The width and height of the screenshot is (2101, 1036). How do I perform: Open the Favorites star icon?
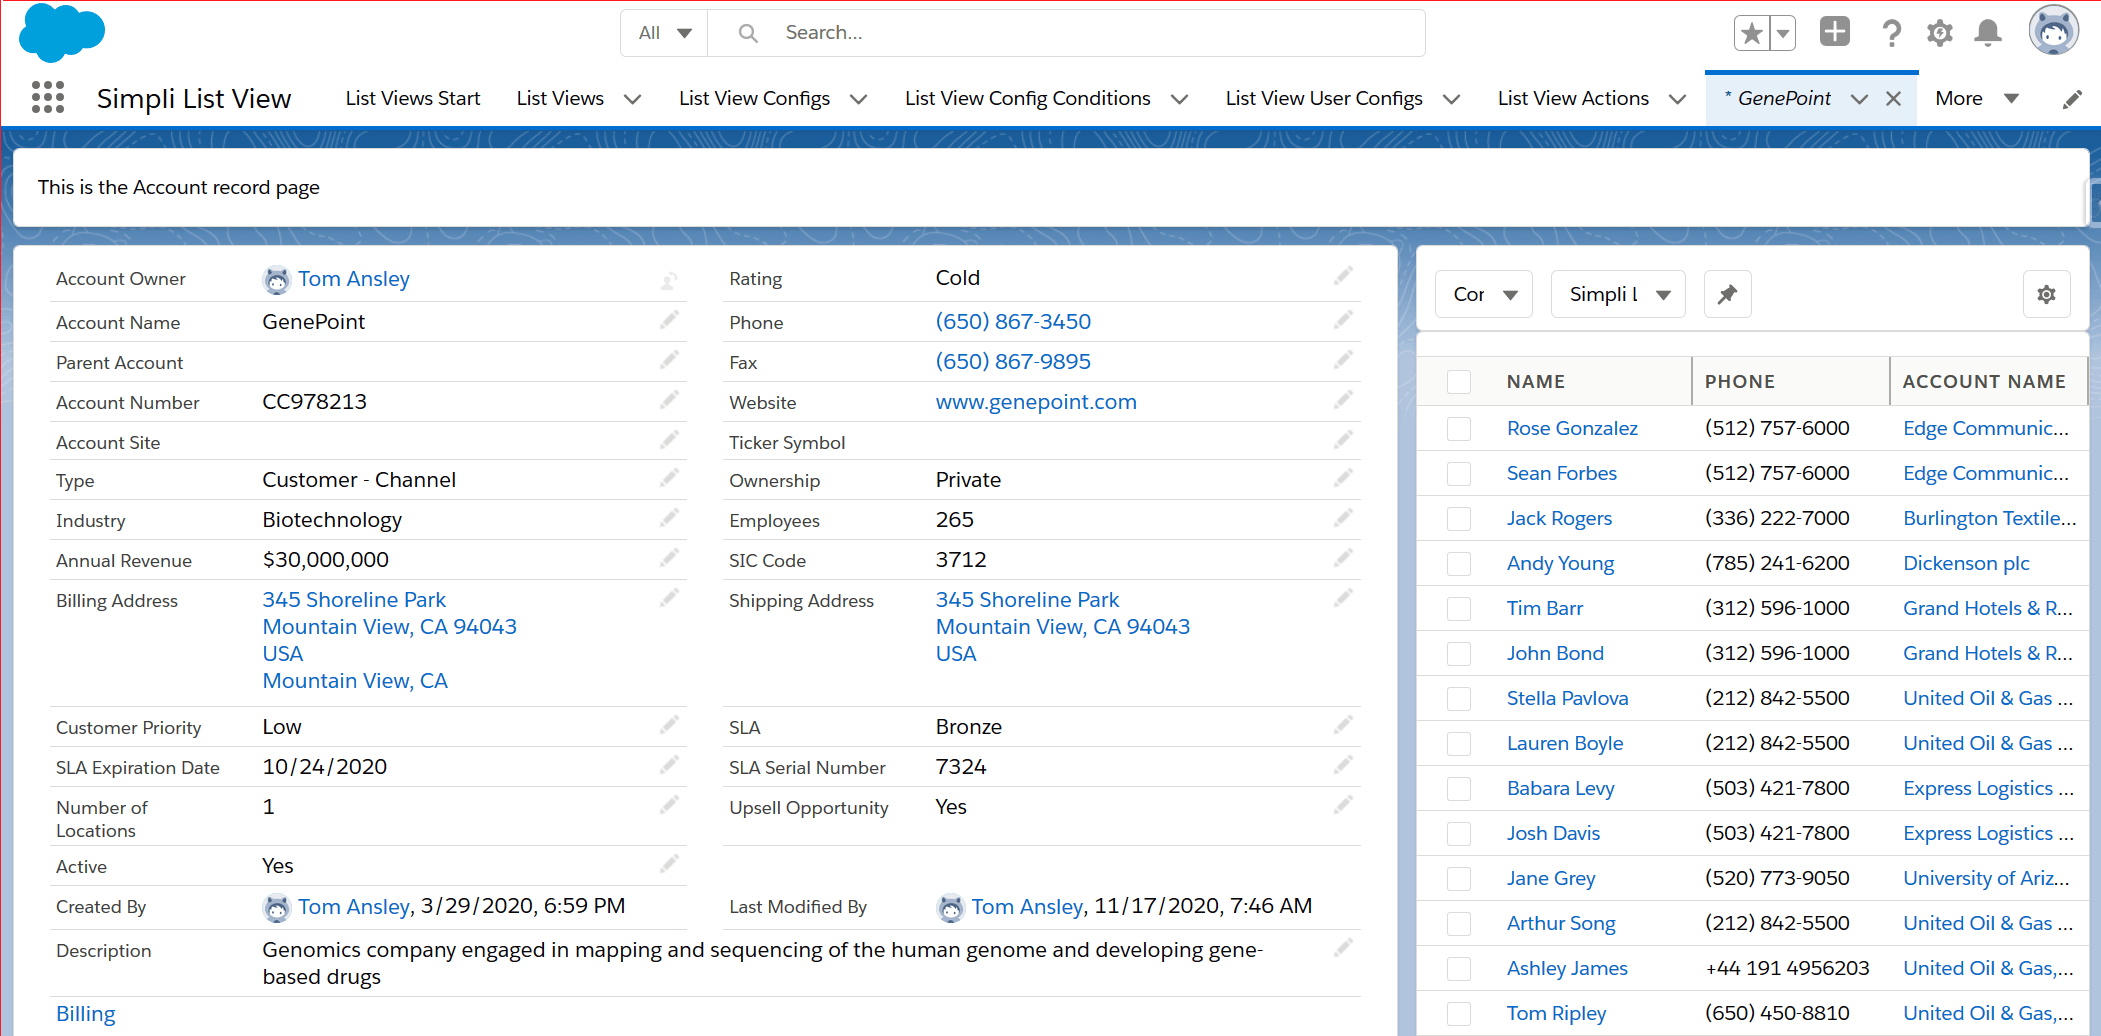(1752, 33)
